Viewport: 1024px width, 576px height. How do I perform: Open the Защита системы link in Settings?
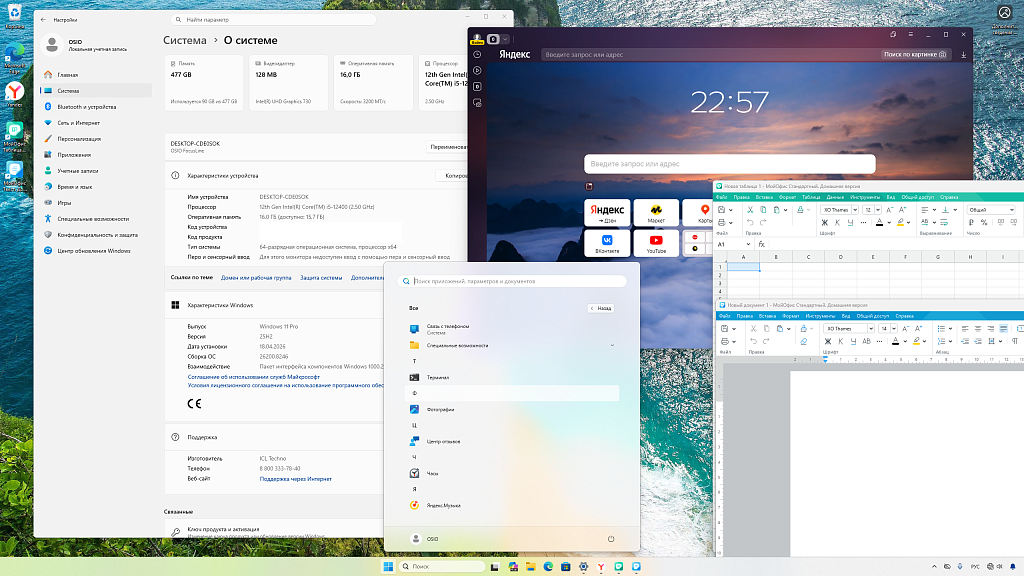[x=321, y=278]
